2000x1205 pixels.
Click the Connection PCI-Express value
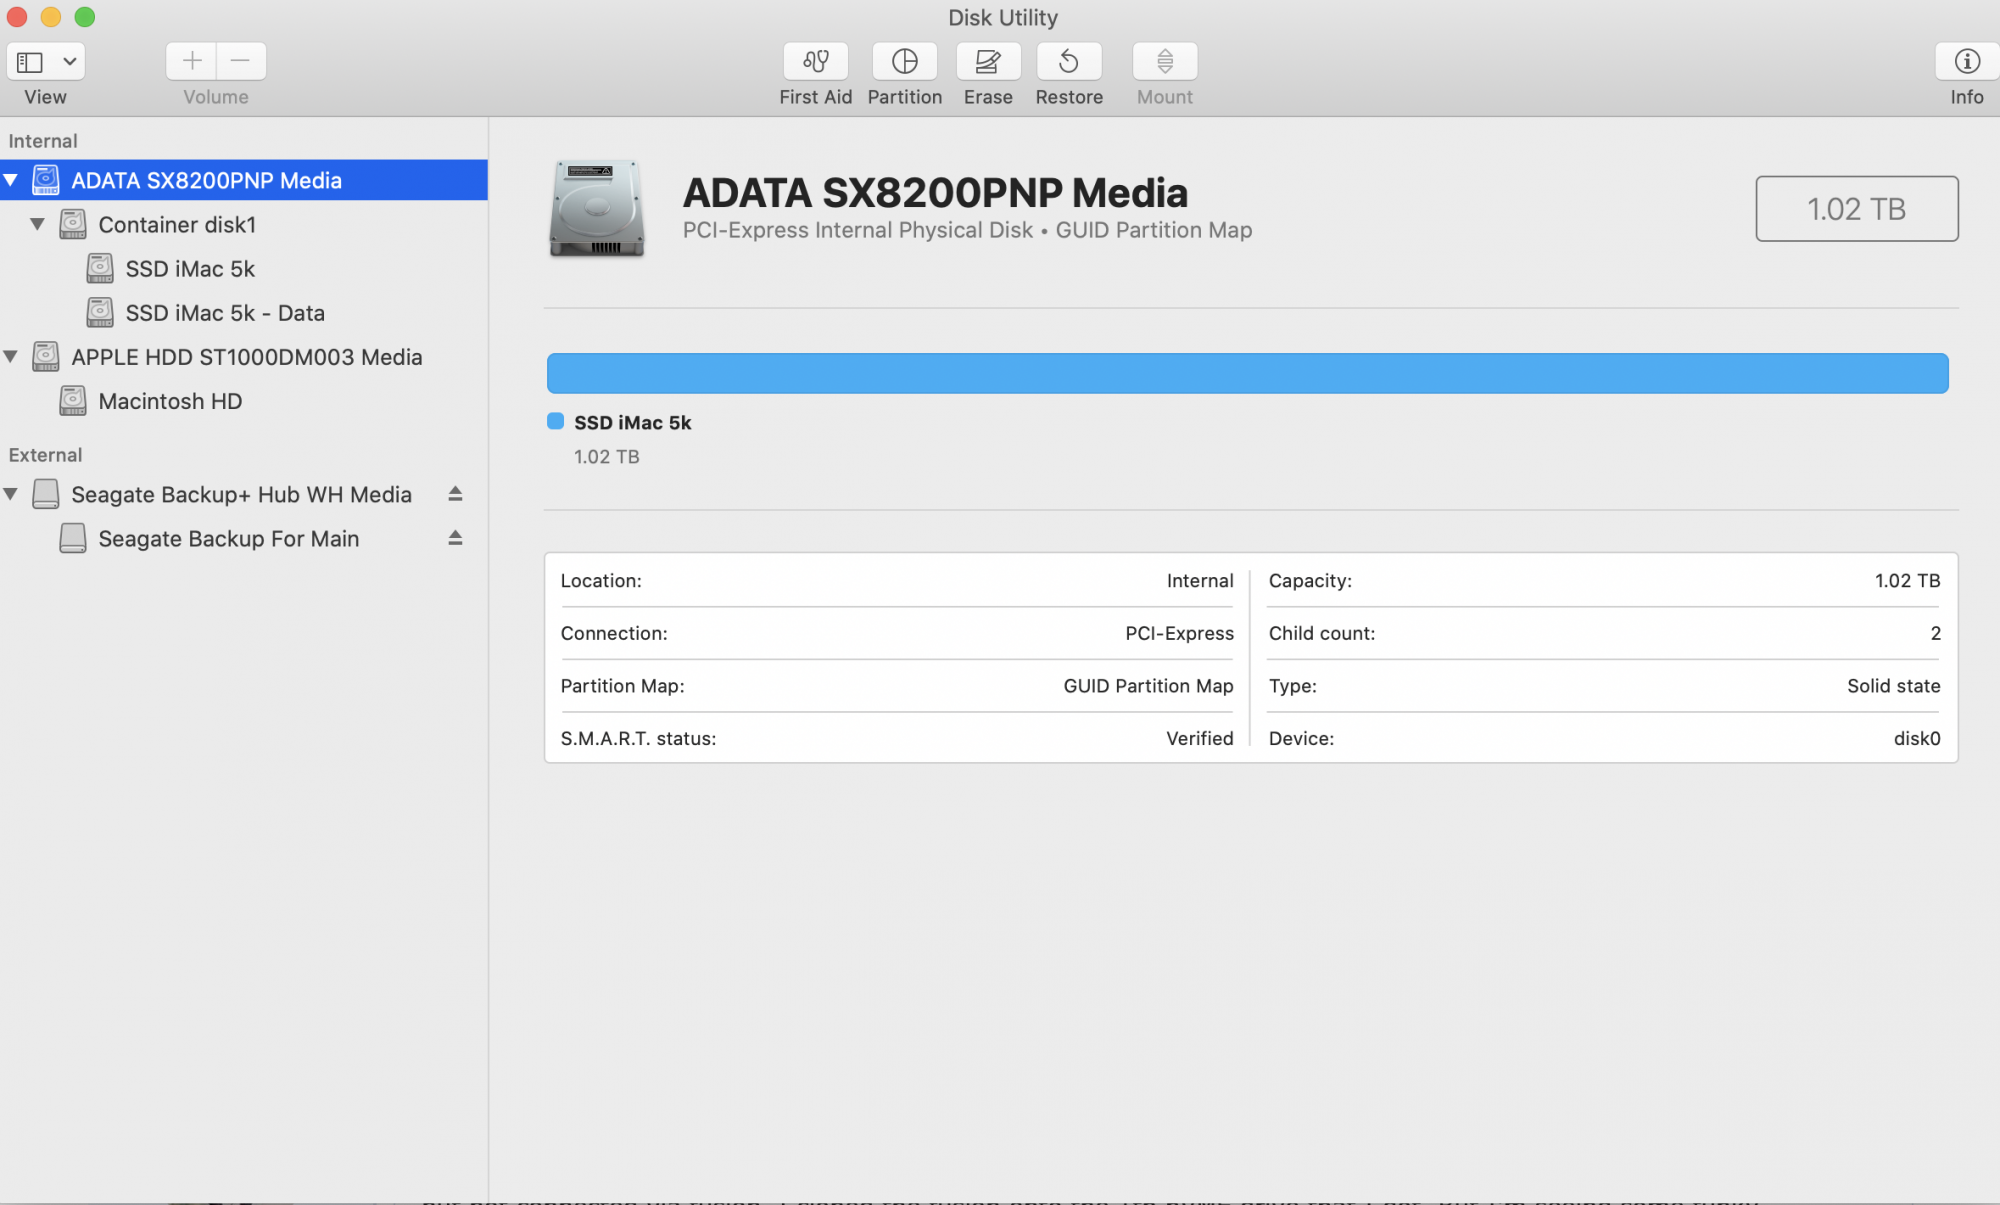point(1179,633)
